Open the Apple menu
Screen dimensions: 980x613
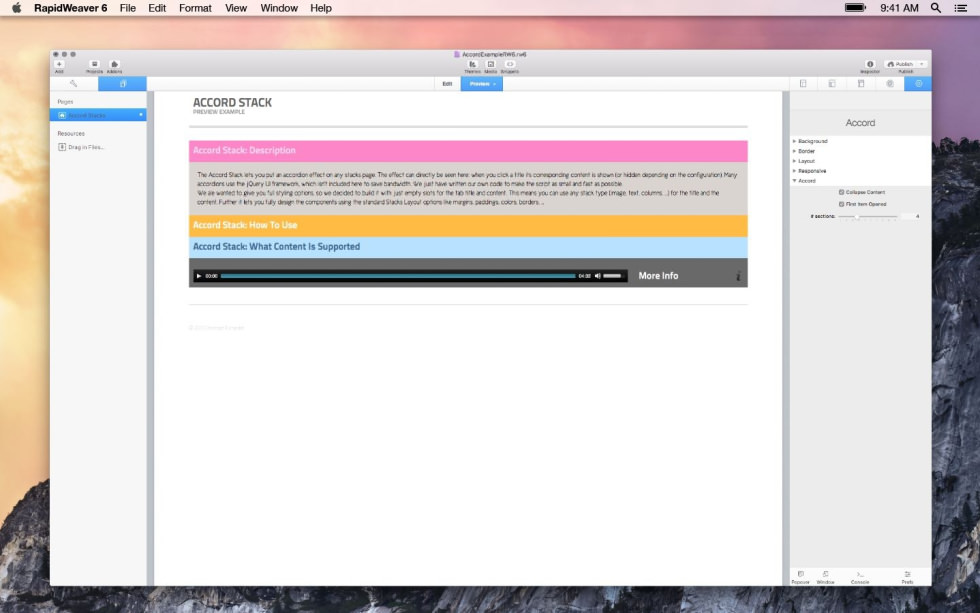pos(17,8)
